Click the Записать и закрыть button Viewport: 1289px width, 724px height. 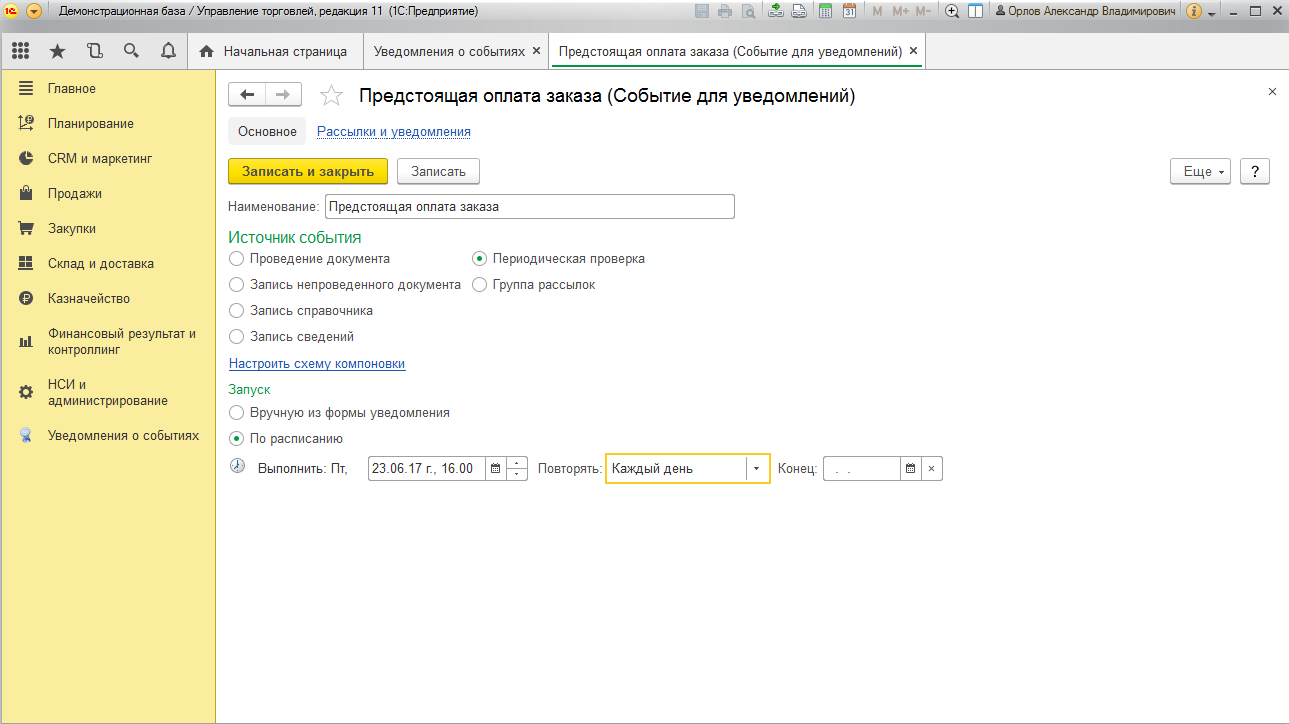coord(307,171)
